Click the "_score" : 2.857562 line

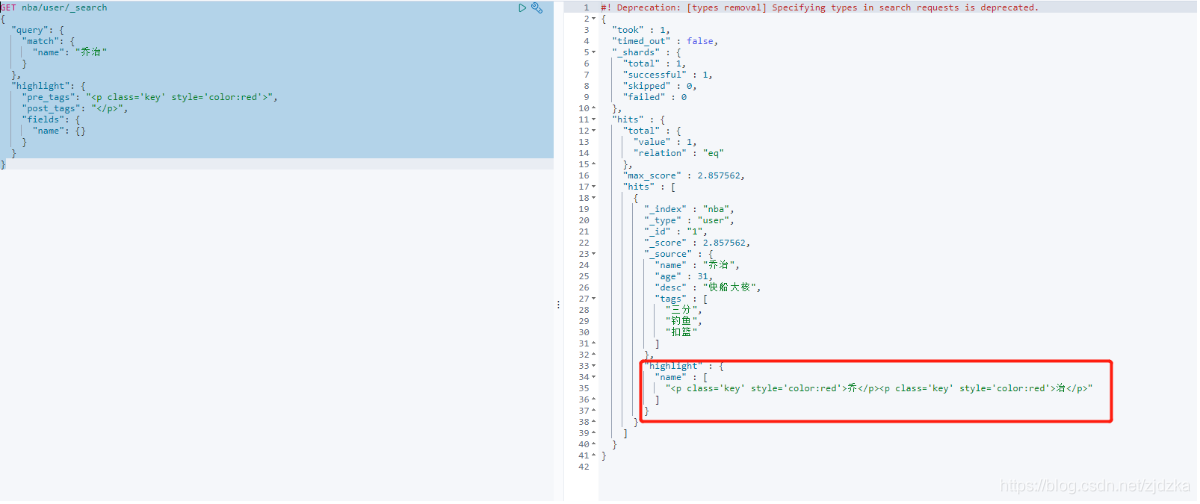698,243
